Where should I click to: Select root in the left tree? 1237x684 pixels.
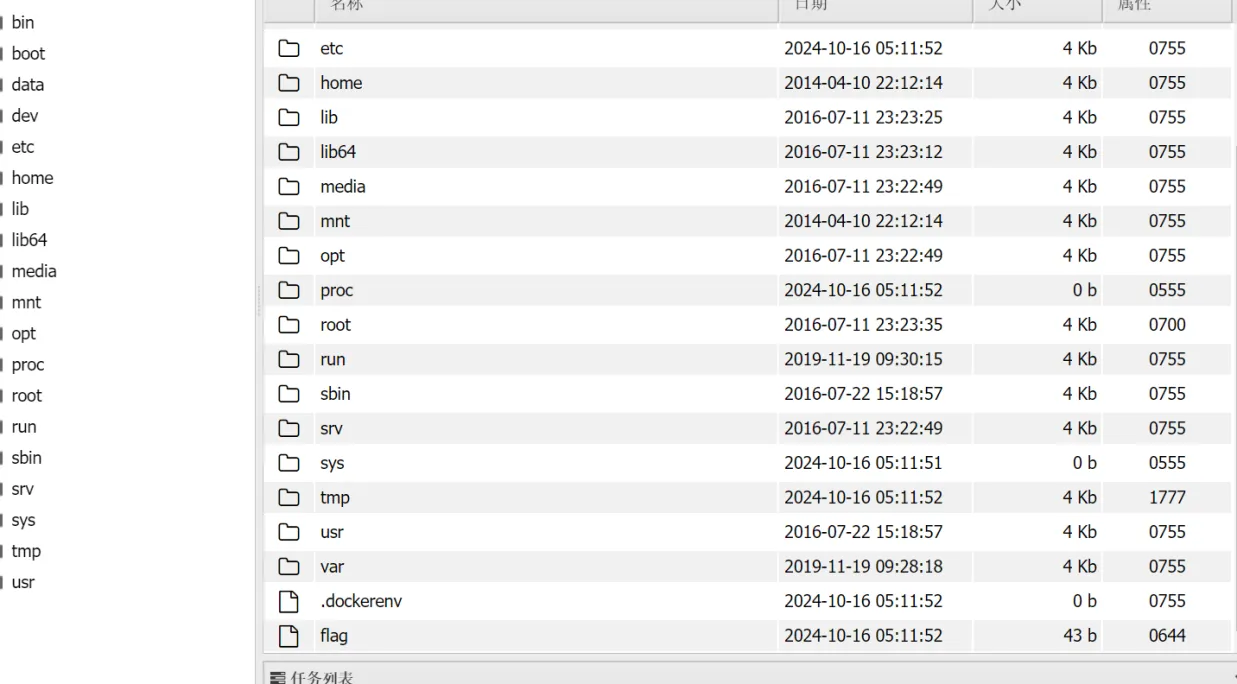click(27, 396)
